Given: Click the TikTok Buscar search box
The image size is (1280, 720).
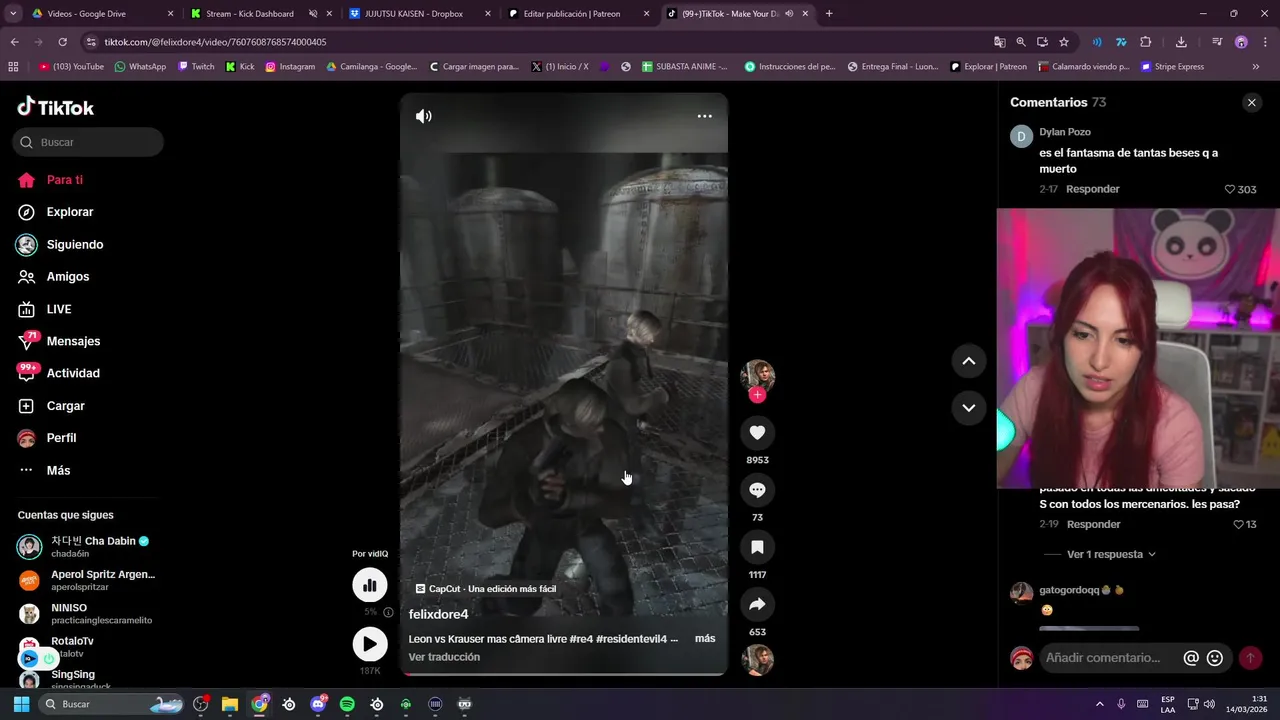Looking at the screenshot, I should 88,142.
